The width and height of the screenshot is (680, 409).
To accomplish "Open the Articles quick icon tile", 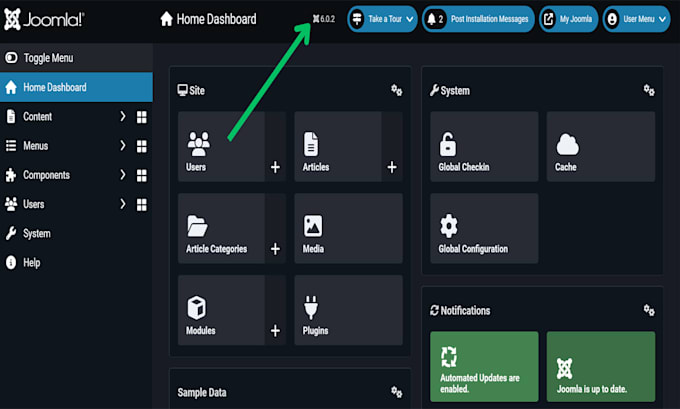I will [x=338, y=147].
